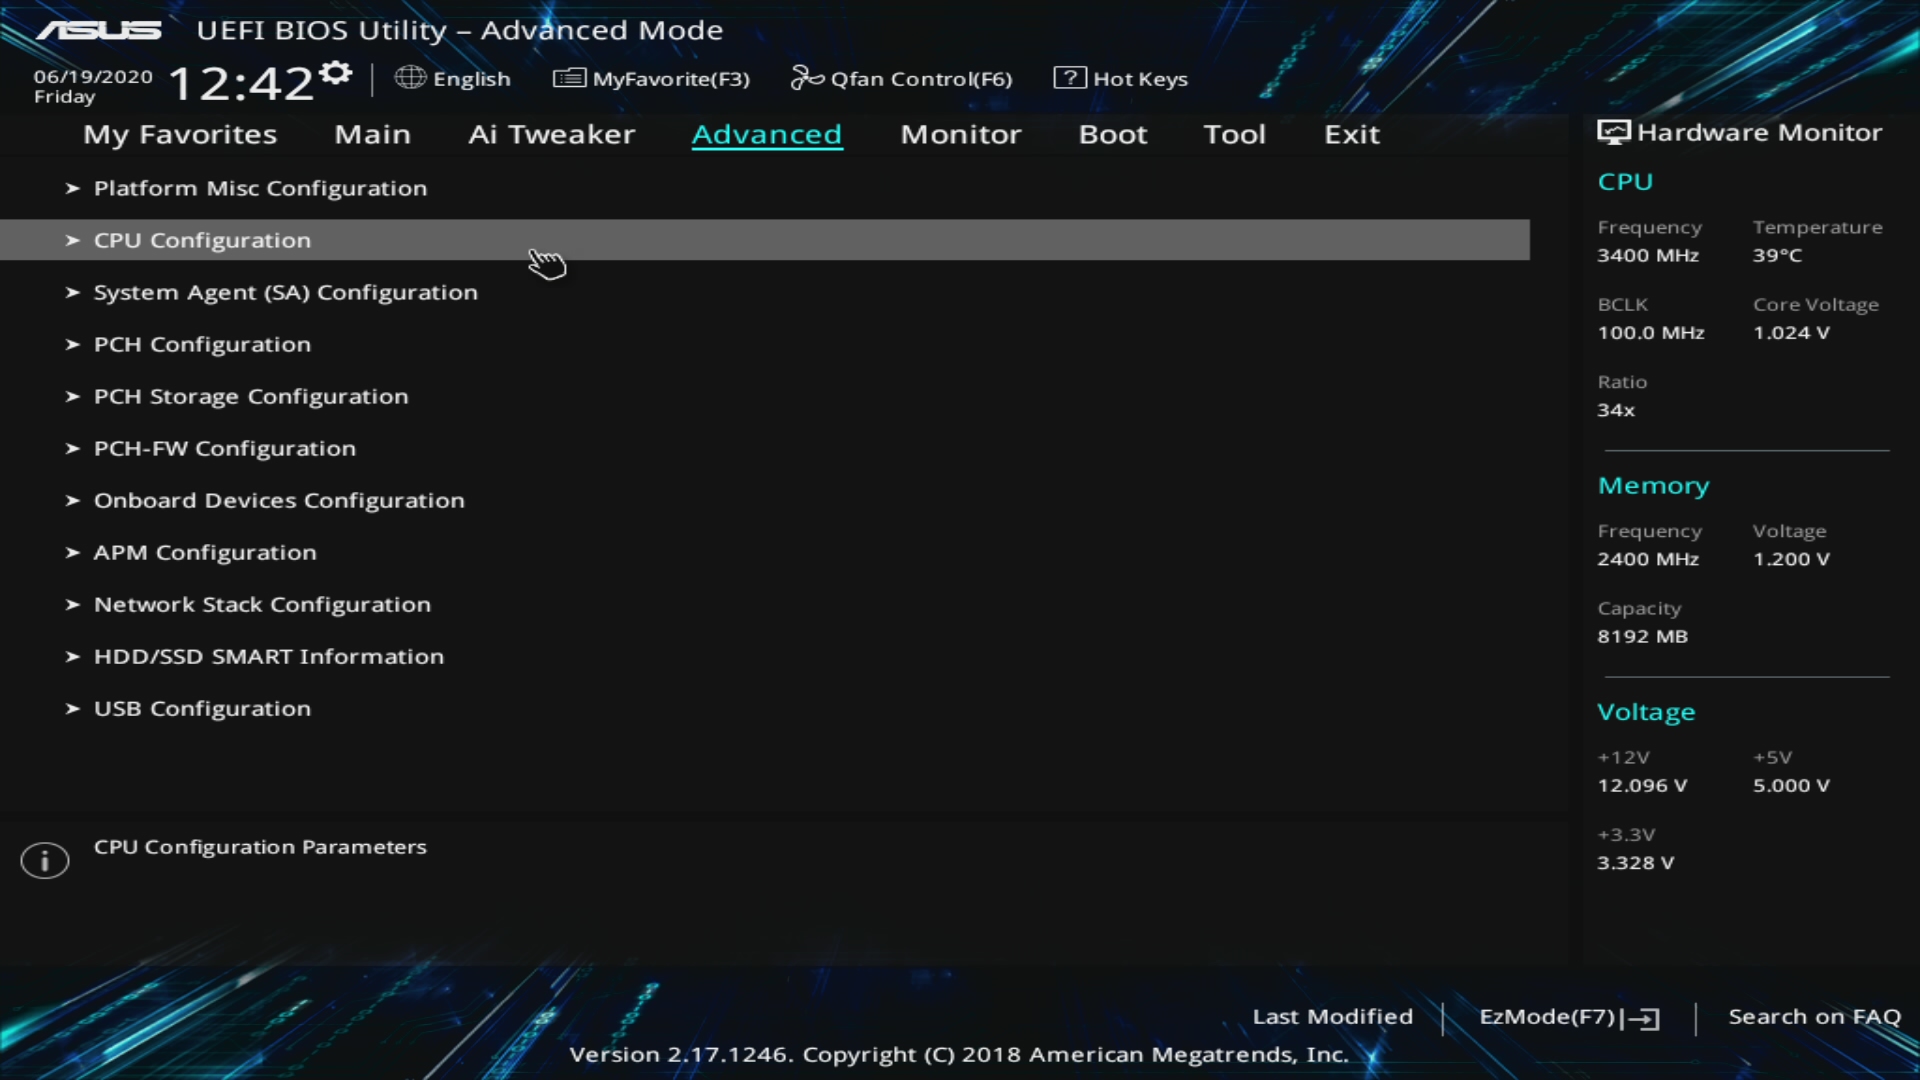The image size is (1920, 1080).
Task: Click the Last Modified button
Action: tap(1332, 1017)
